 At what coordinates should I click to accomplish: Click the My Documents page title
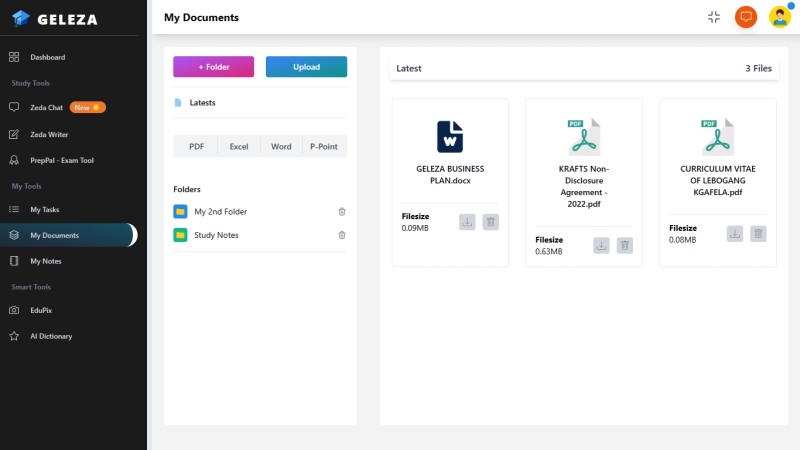click(202, 17)
